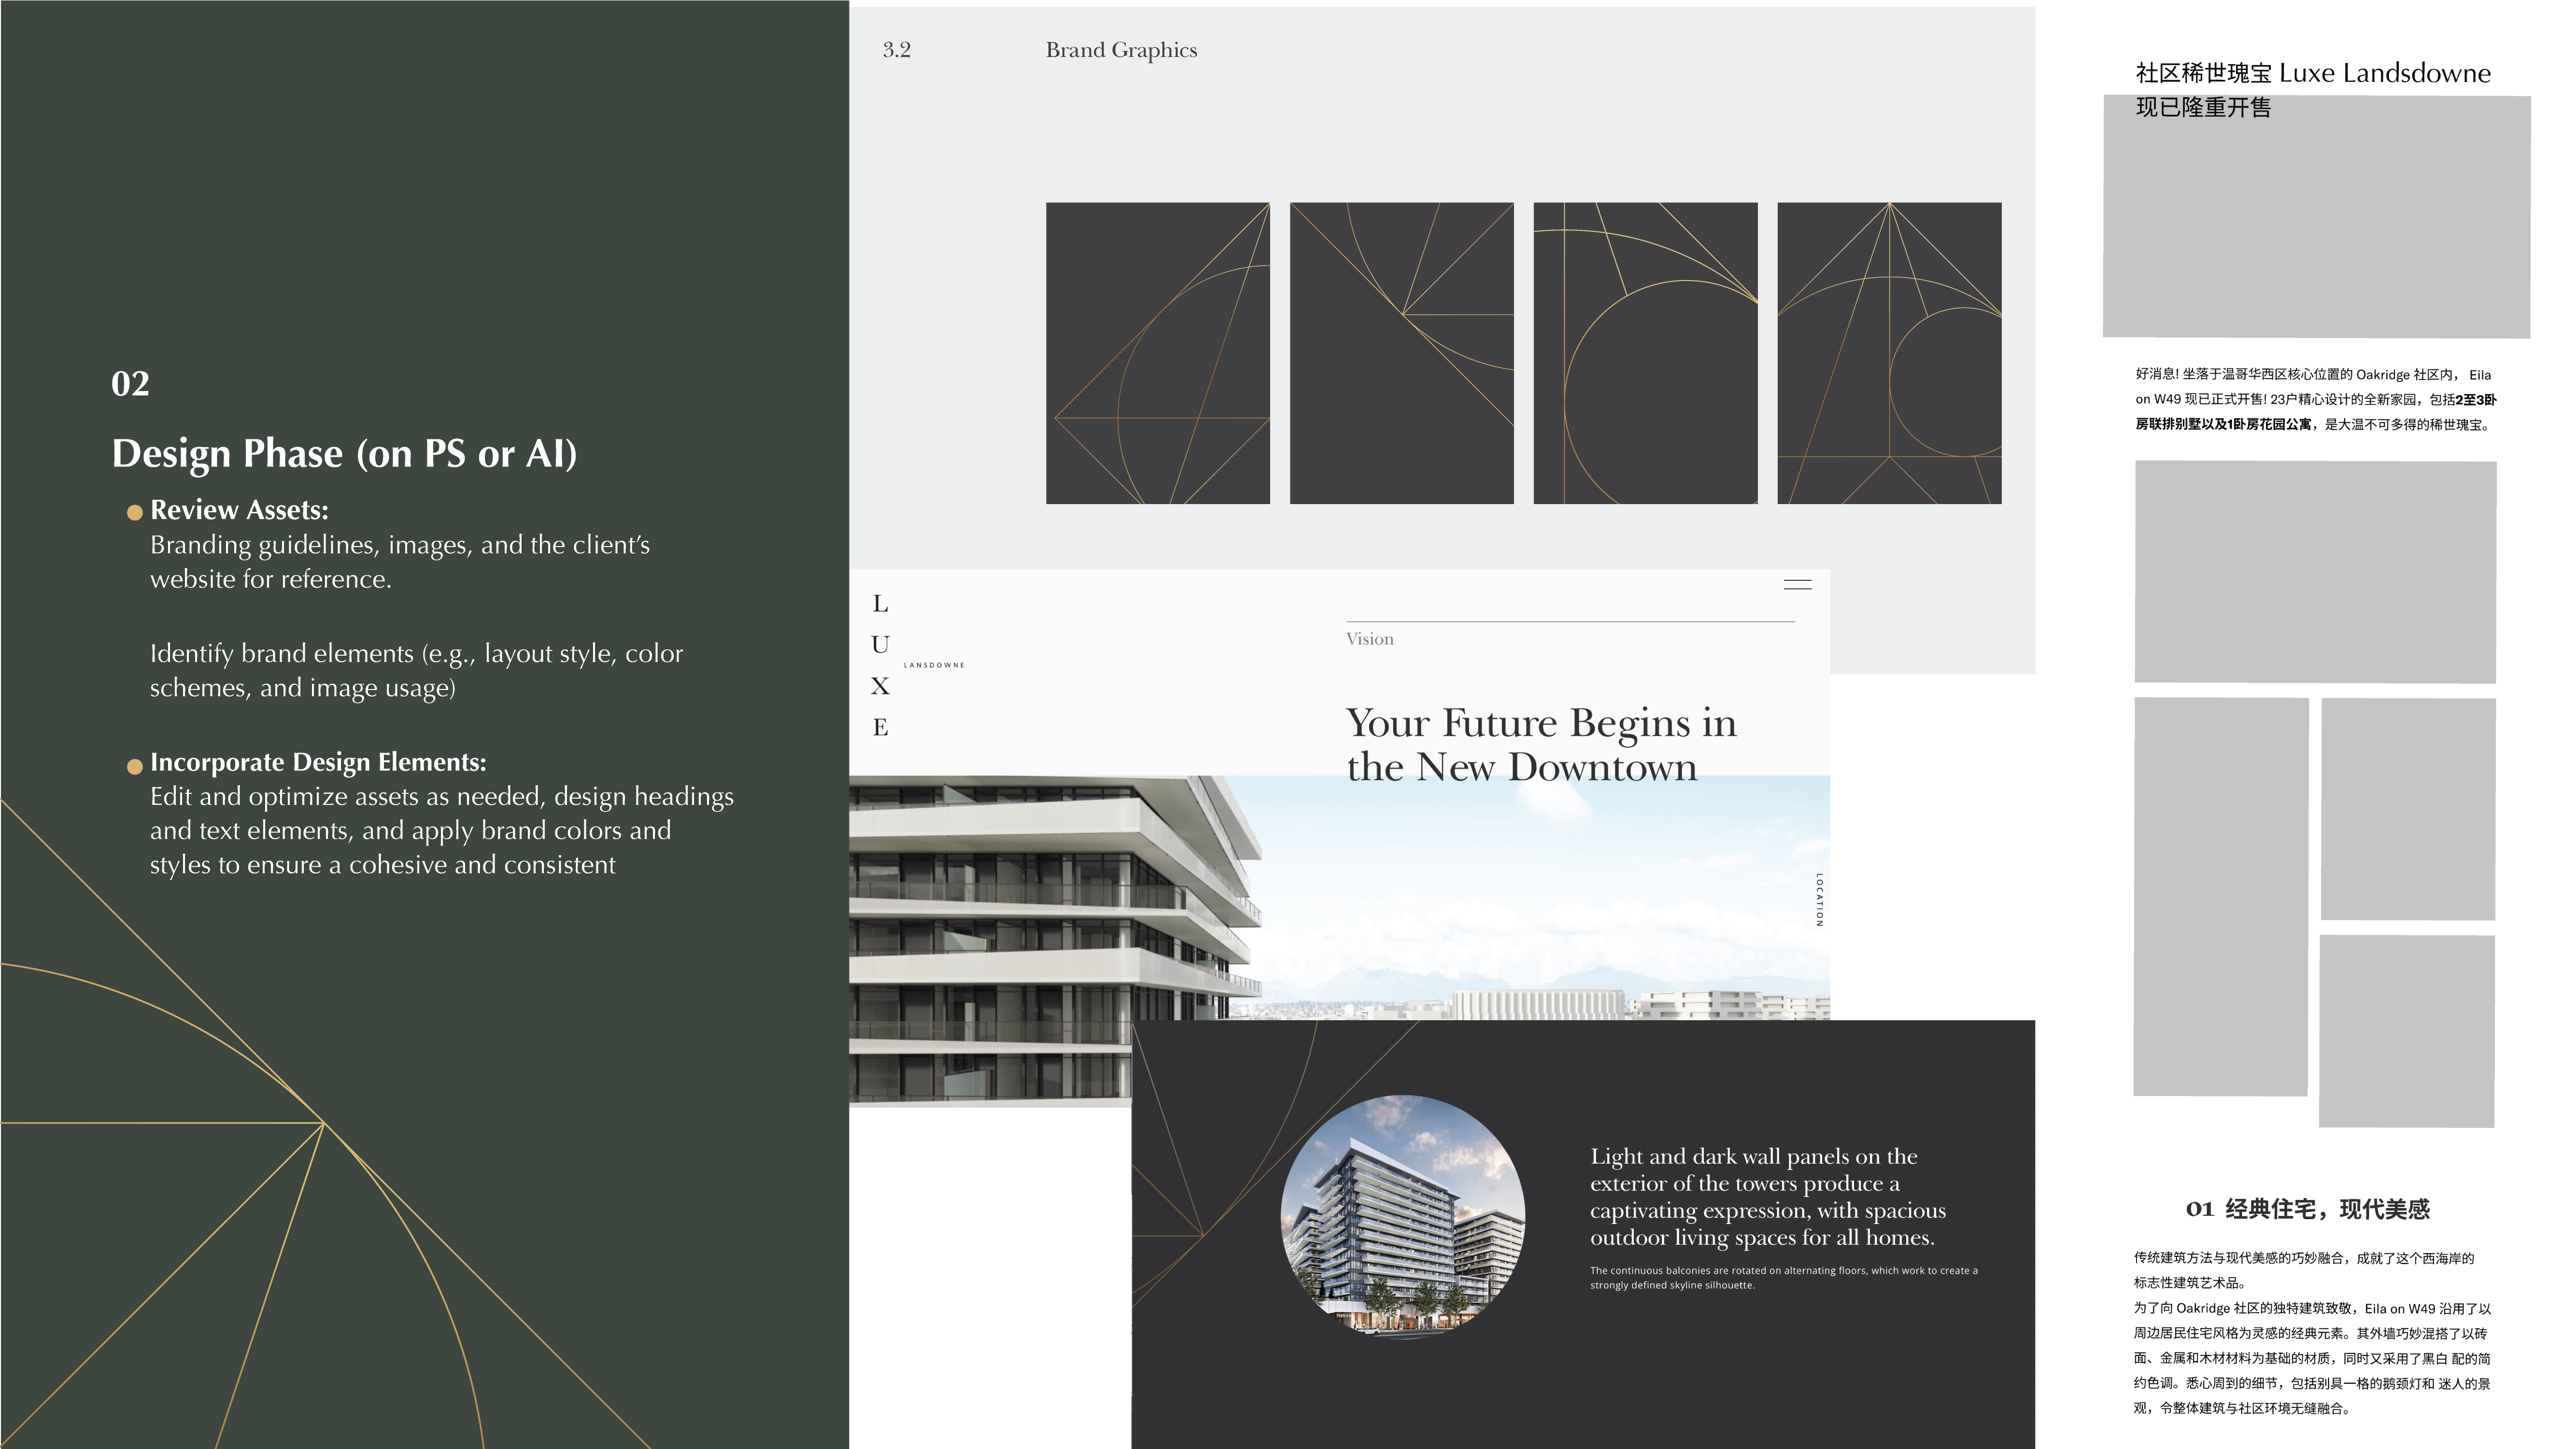Open the hamburger menu icon above Vision
This screenshot has width=2576, height=1449.
1797,585
